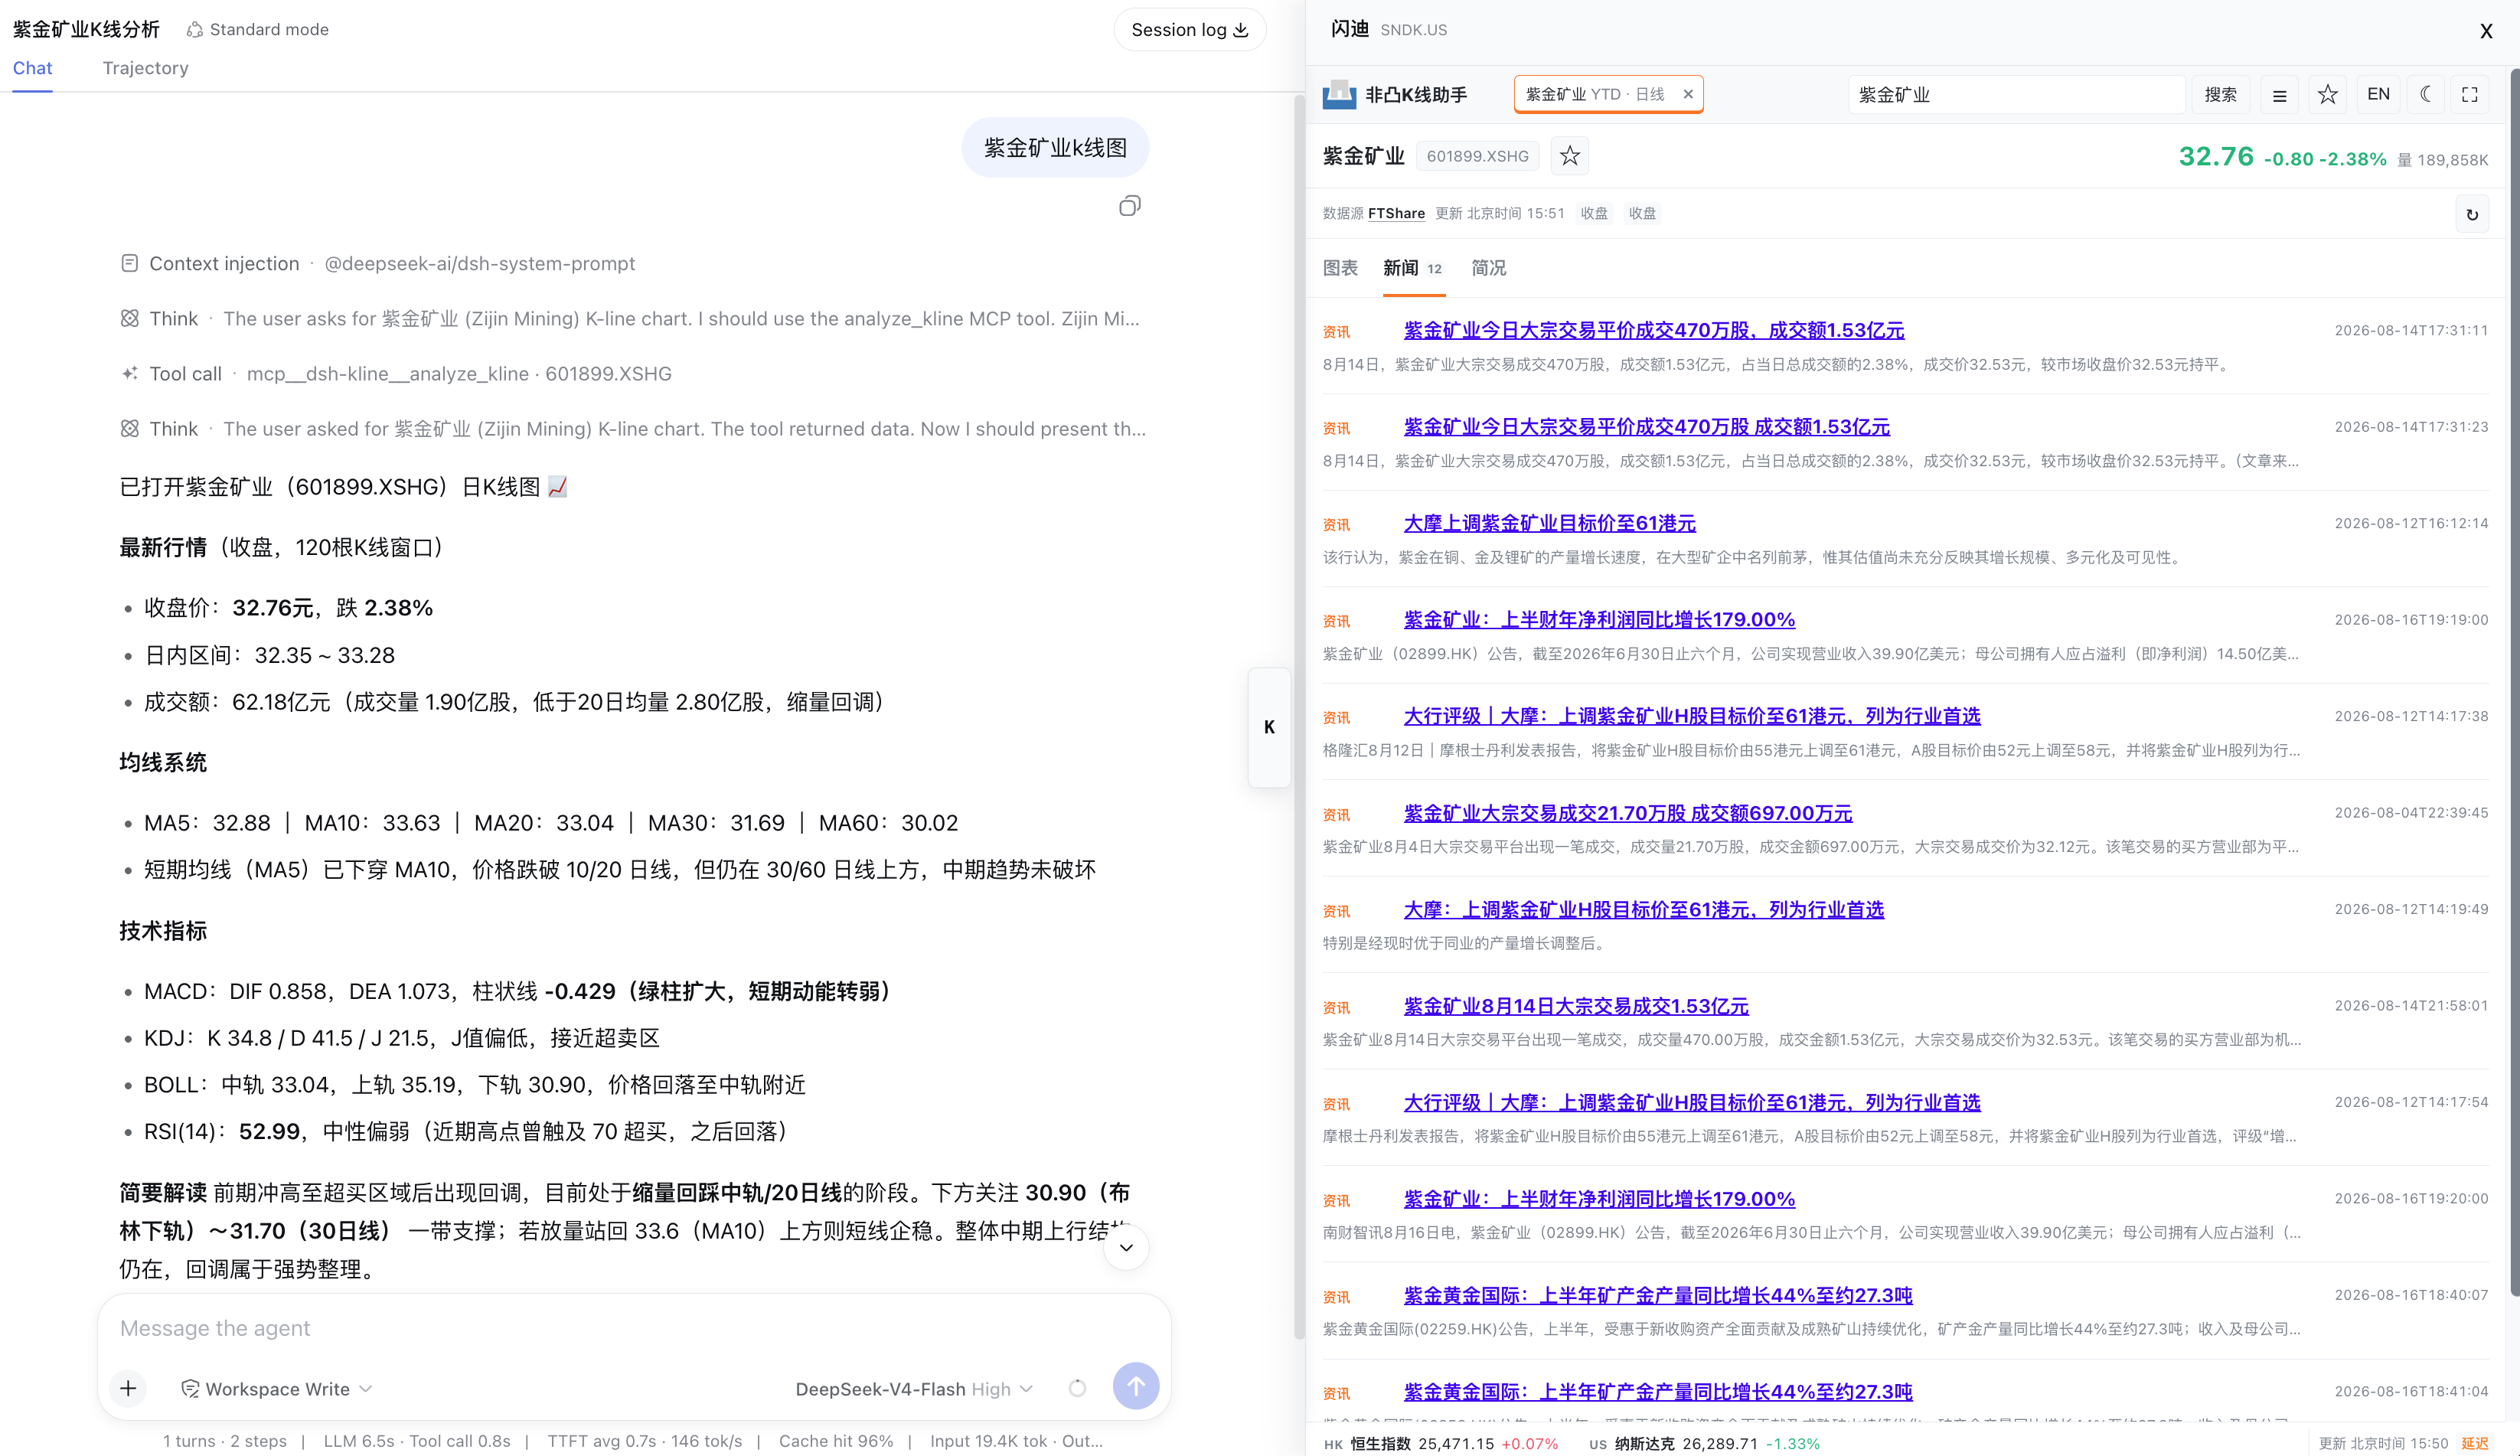Open the Context injection entry
The height and width of the screenshot is (1456, 2520).
[378, 264]
